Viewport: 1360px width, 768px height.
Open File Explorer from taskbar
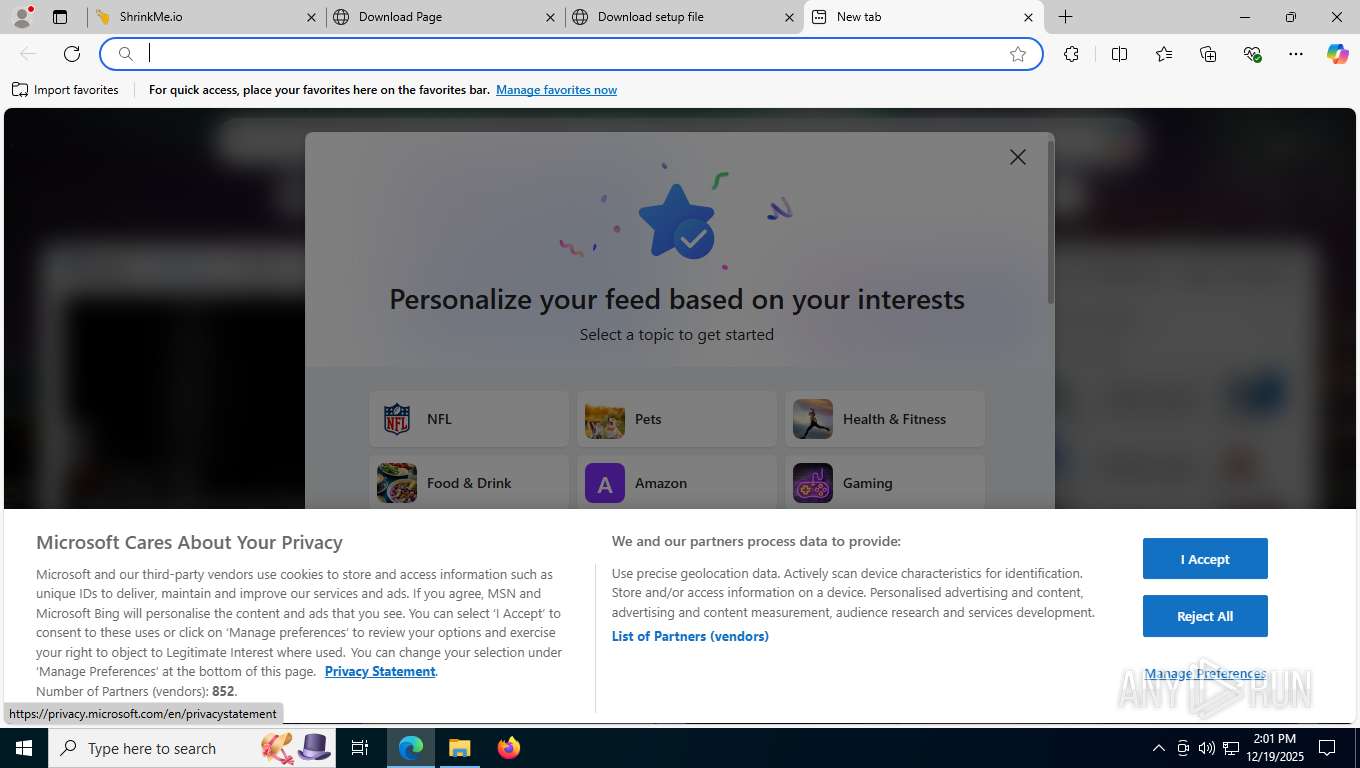coord(459,748)
